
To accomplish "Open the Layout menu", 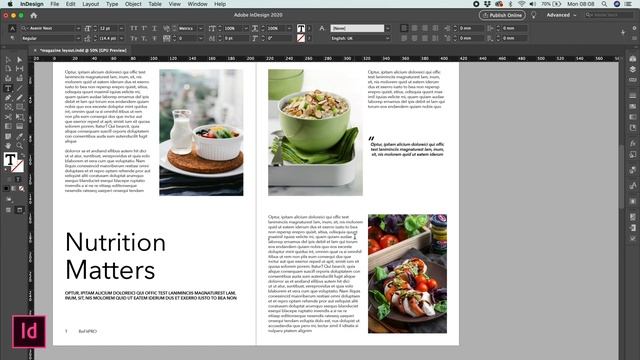I will tap(90, 4).
